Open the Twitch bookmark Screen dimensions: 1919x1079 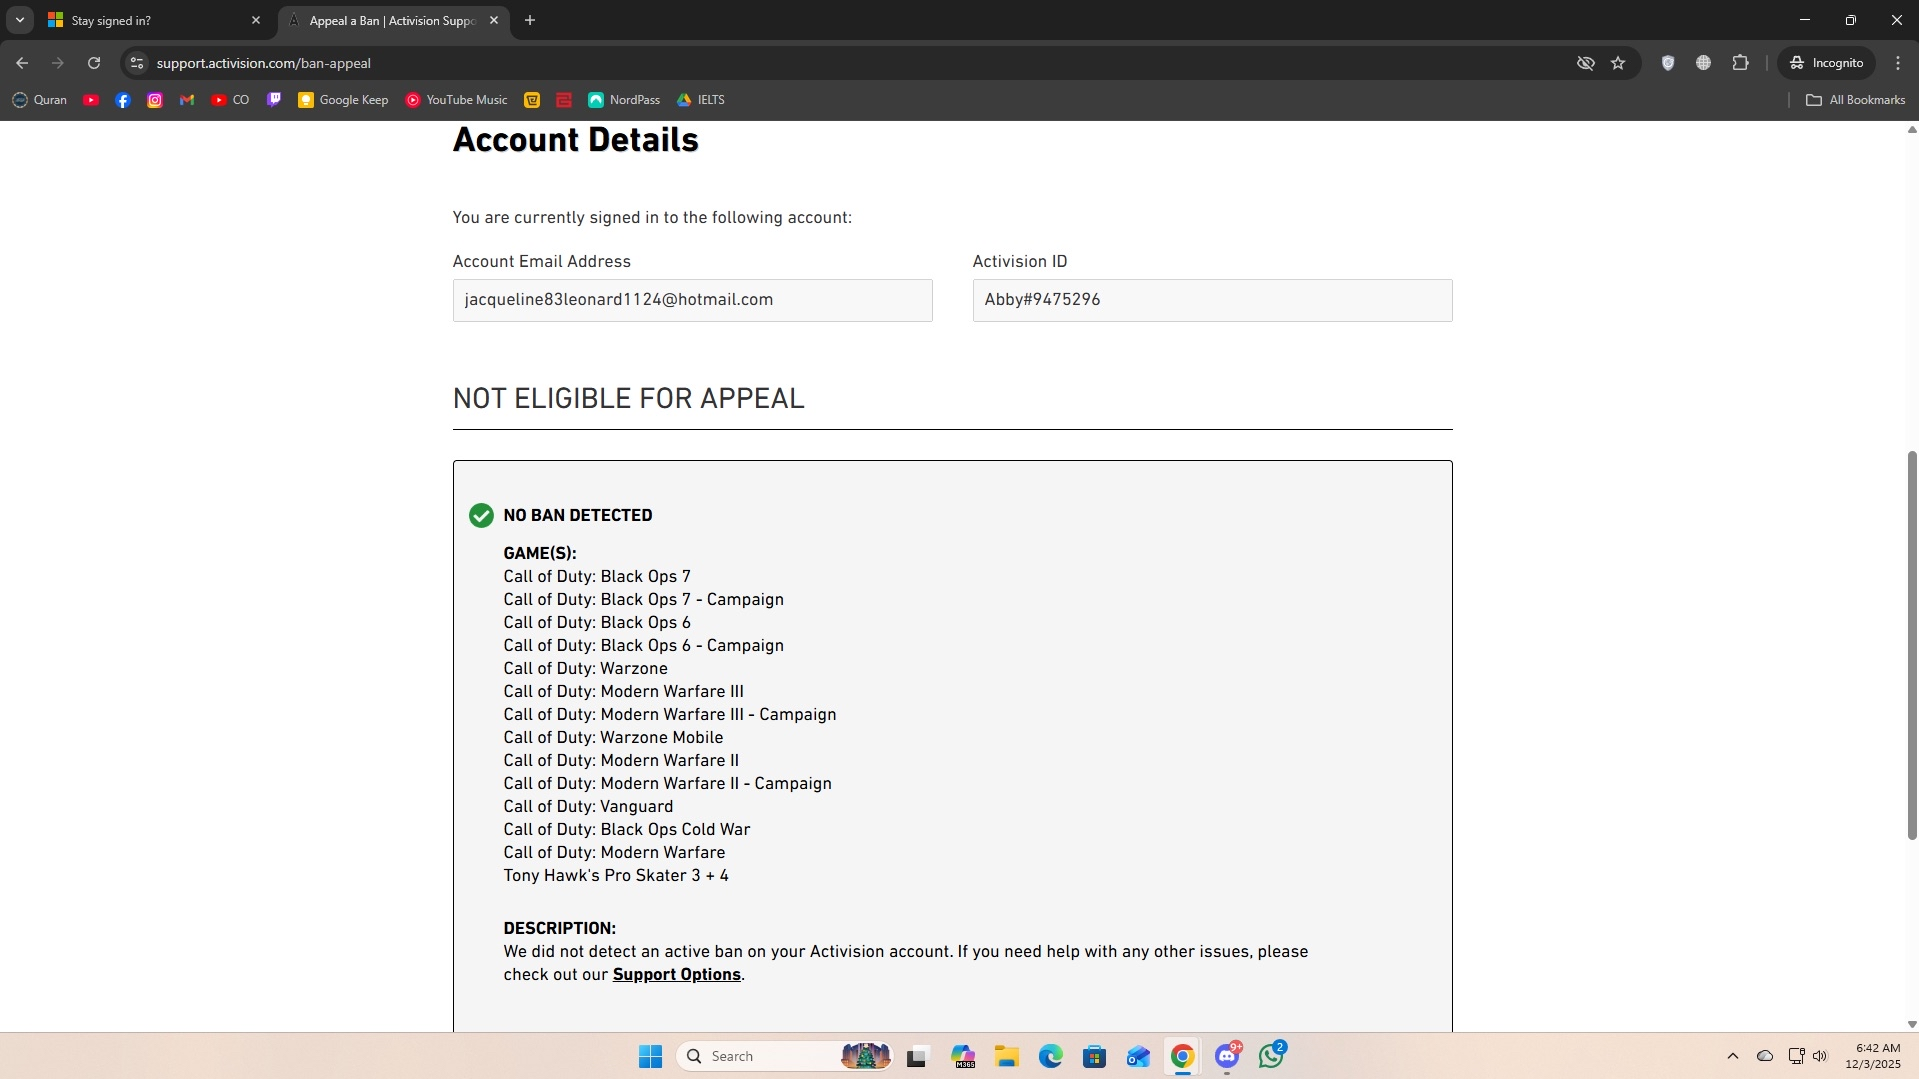click(x=274, y=100)
